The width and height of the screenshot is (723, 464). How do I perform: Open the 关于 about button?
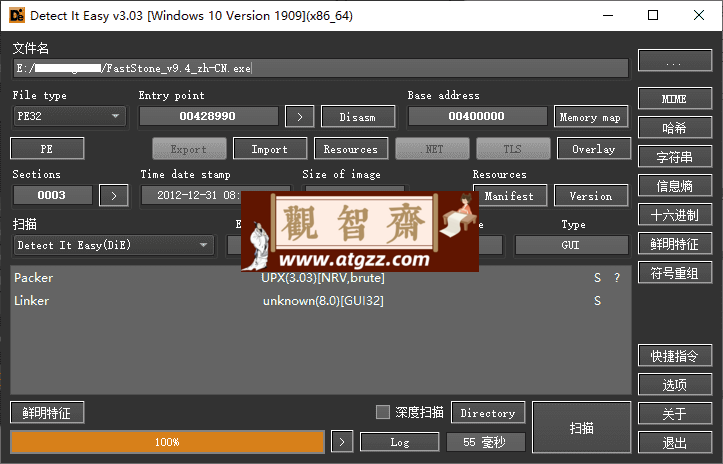click(x=675, y=414)
